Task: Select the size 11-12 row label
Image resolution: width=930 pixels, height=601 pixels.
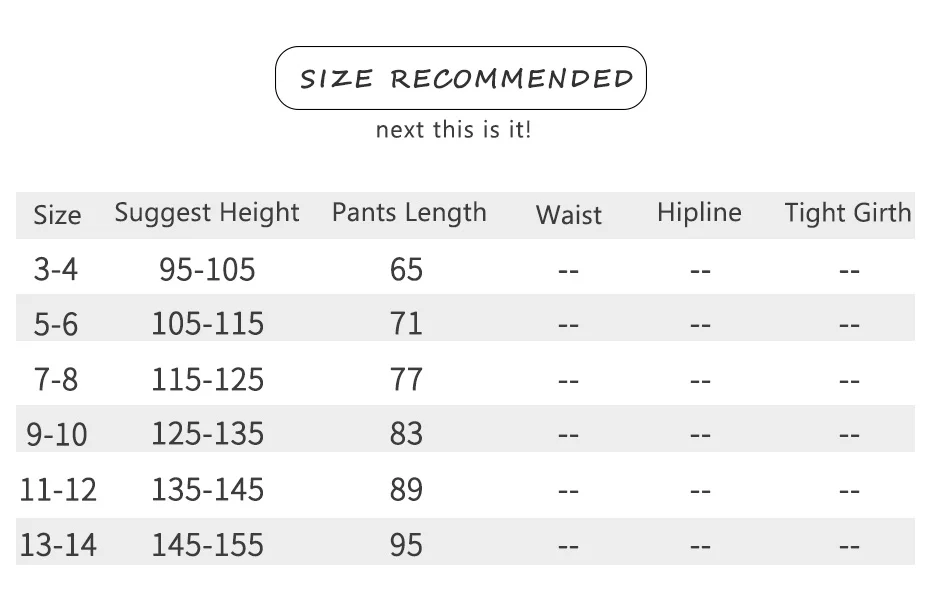Action: tap(58, 490)
